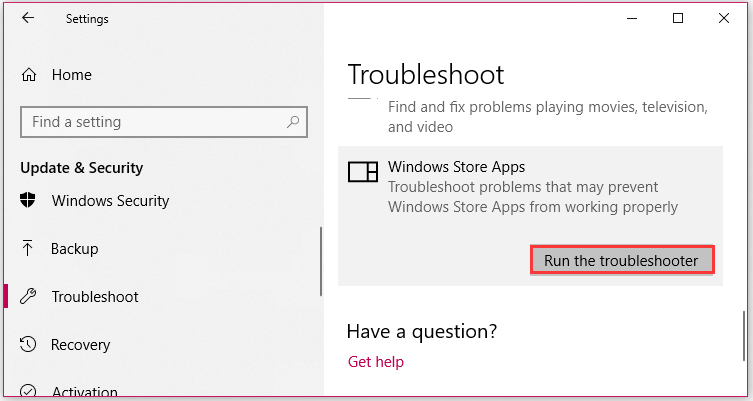The height and width of the screenshot is (401, 753).
Task: Select Store Apps troubleshooter description text
Action: pos(533,197)
